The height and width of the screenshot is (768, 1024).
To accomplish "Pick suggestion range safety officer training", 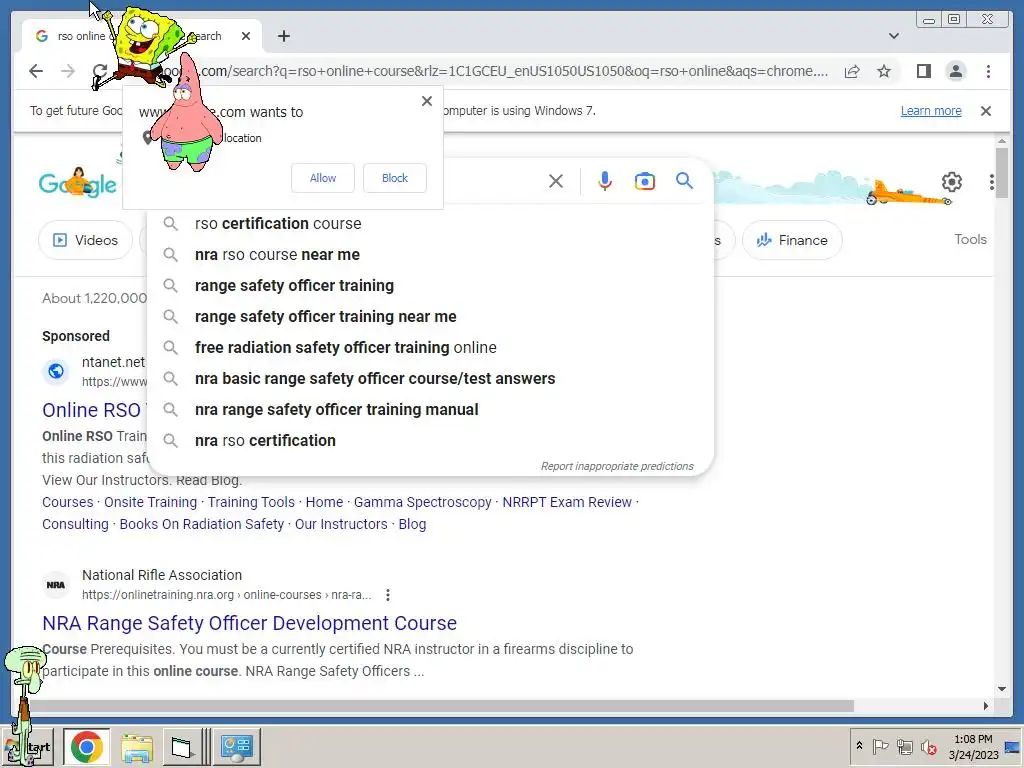I will (431, 285).
